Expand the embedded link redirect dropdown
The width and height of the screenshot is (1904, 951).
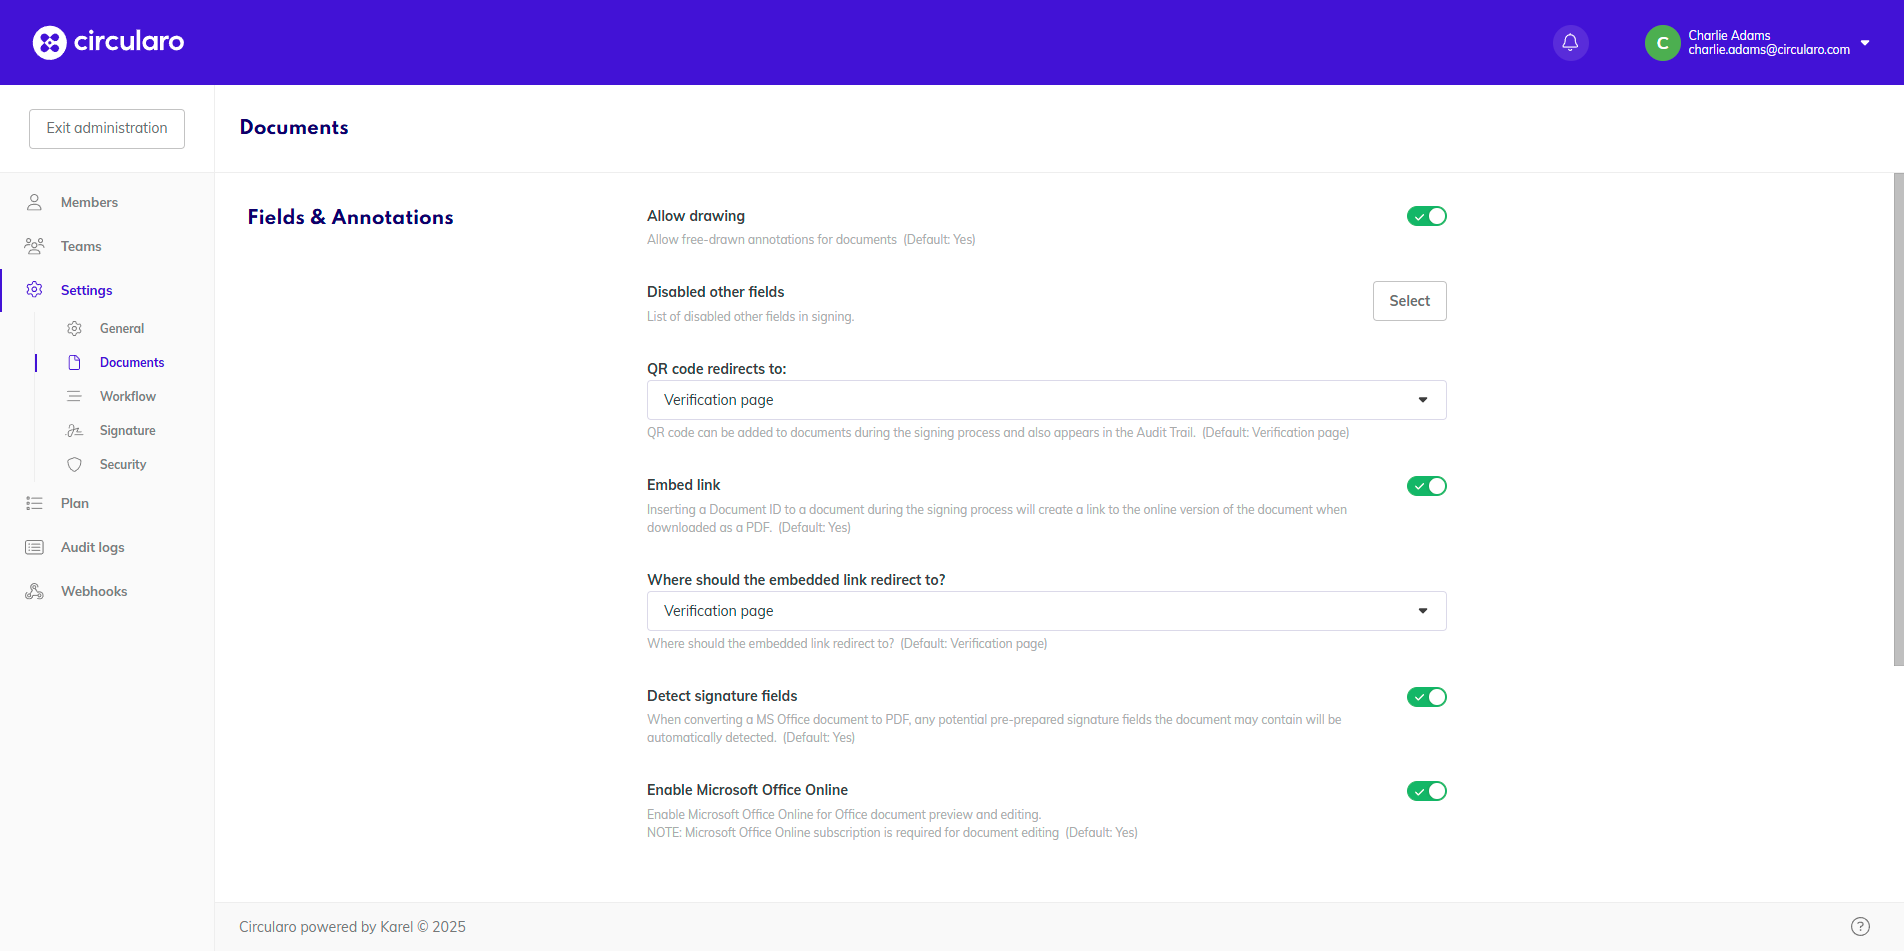click(x=1046, y=611)
